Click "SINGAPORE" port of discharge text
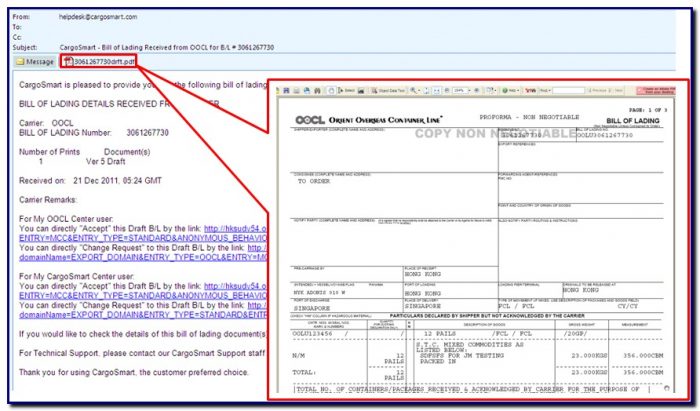700x411 pixels. point(312,308)
